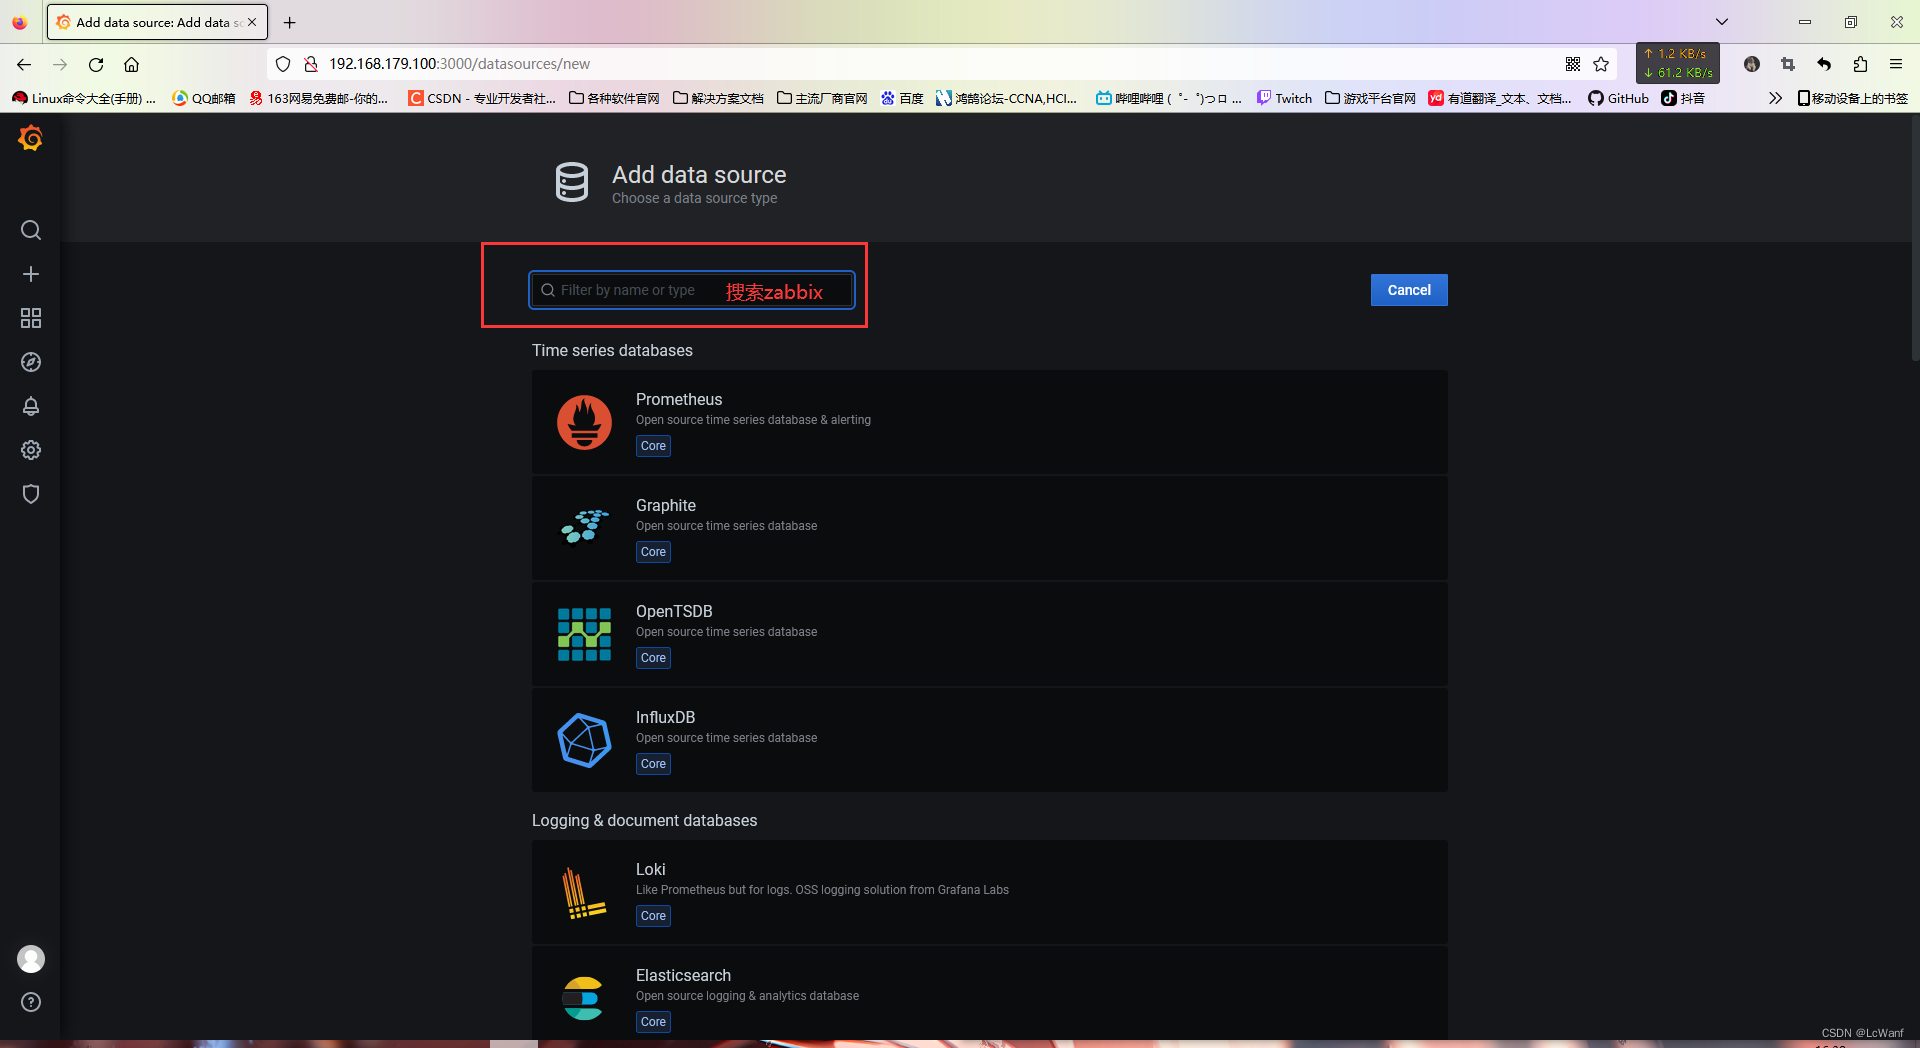Open the user profile avatar in sidebar
The width and height of the screenshot is (1920, 1048).
pyautogui.click(x=31, y=959)
